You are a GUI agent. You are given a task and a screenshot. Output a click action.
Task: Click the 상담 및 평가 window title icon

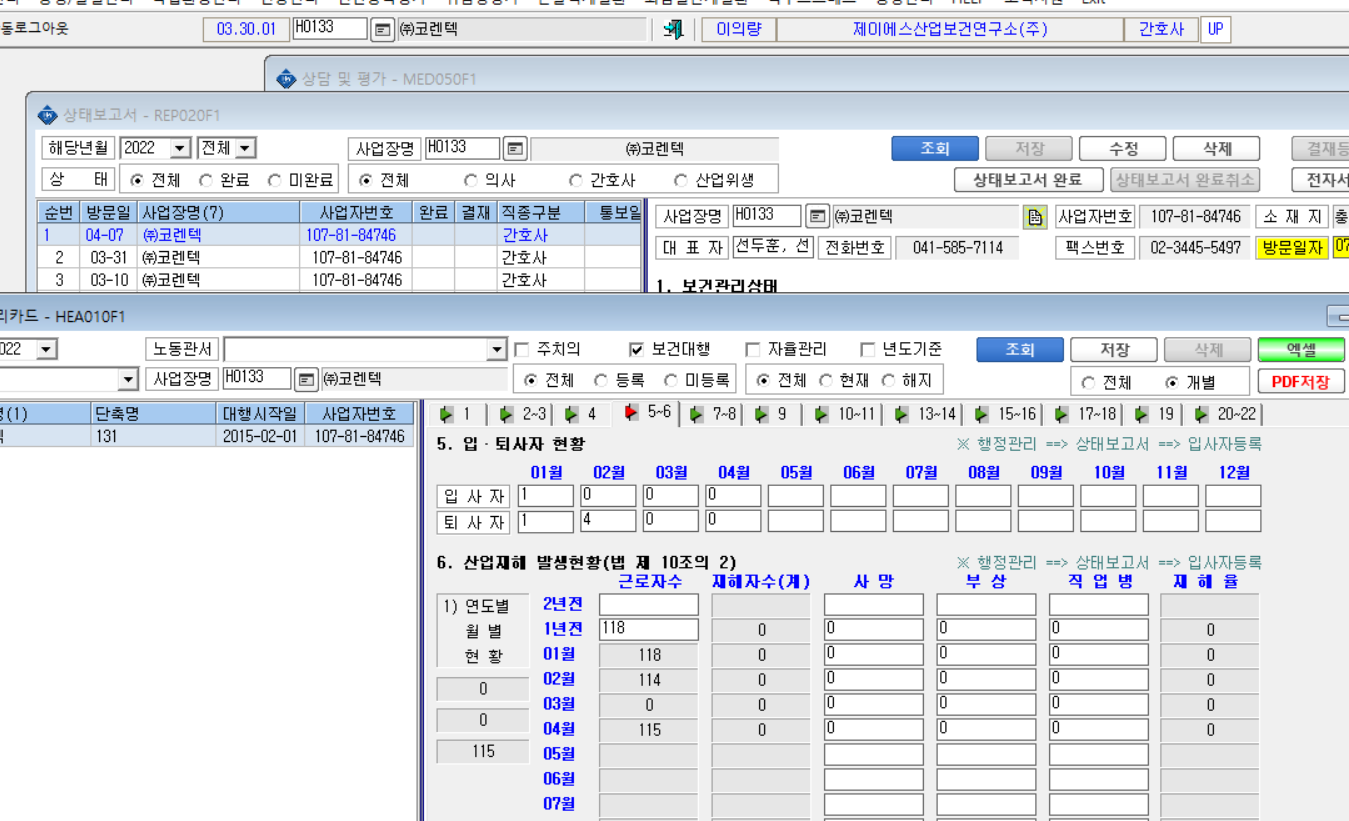point(287,78)
